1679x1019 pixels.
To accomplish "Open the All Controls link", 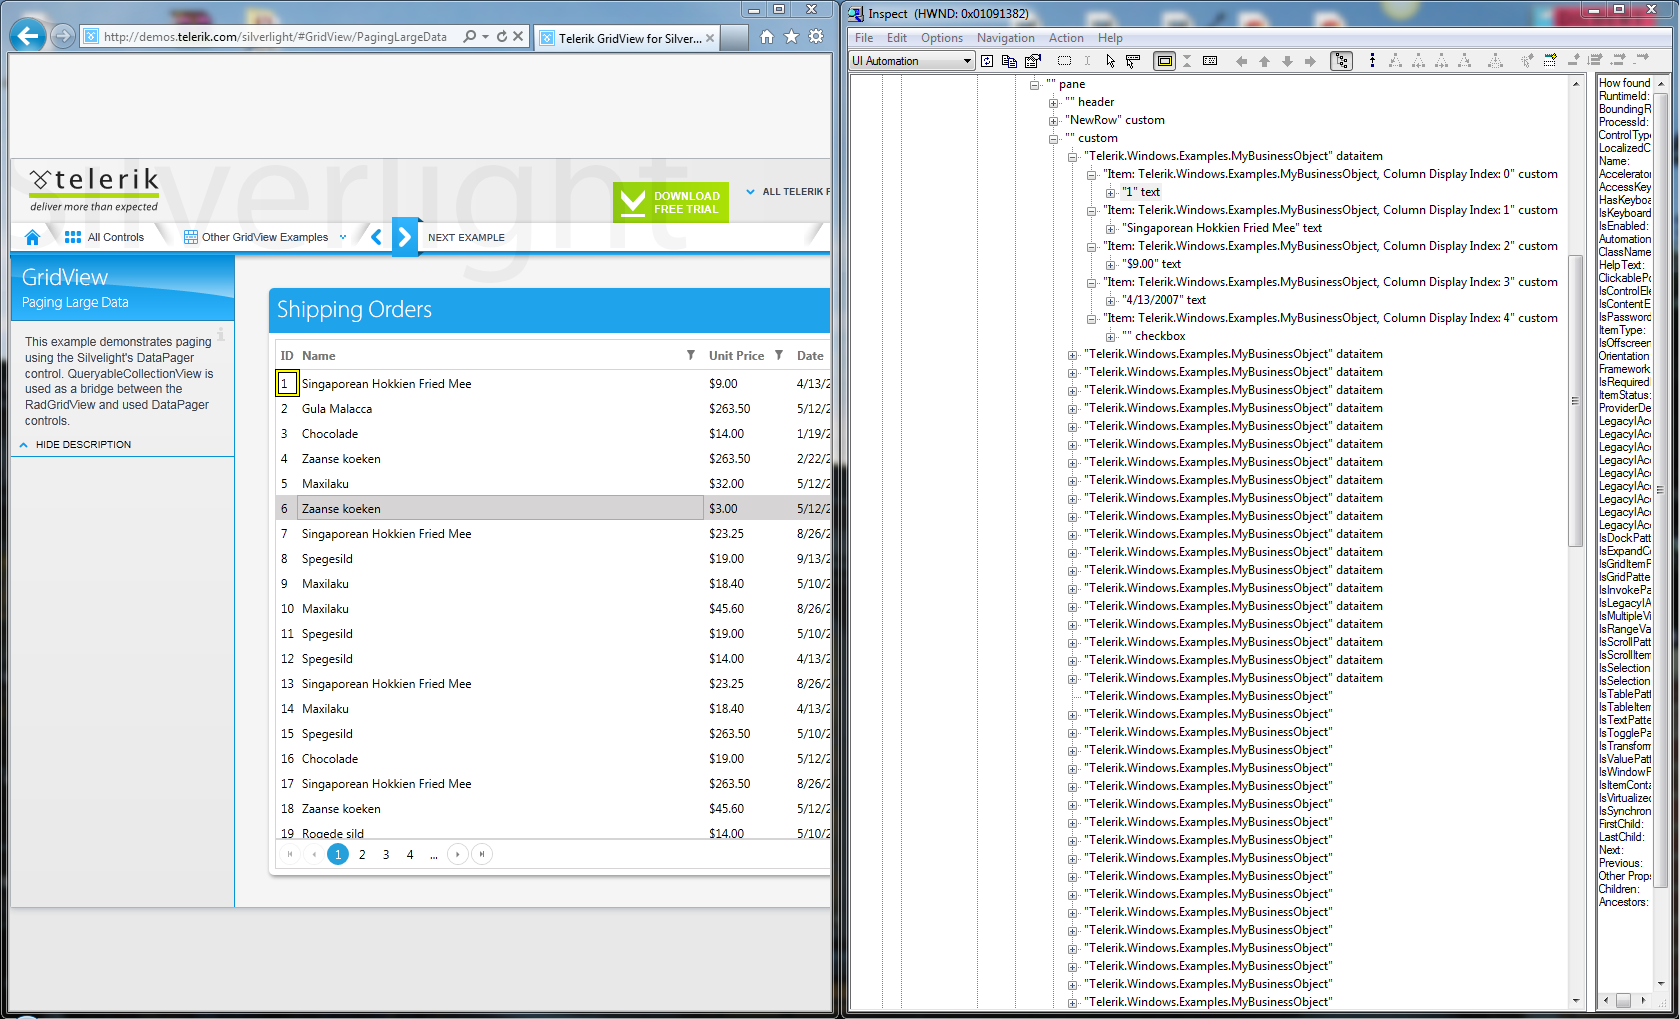I will click(x=104, y=237).
